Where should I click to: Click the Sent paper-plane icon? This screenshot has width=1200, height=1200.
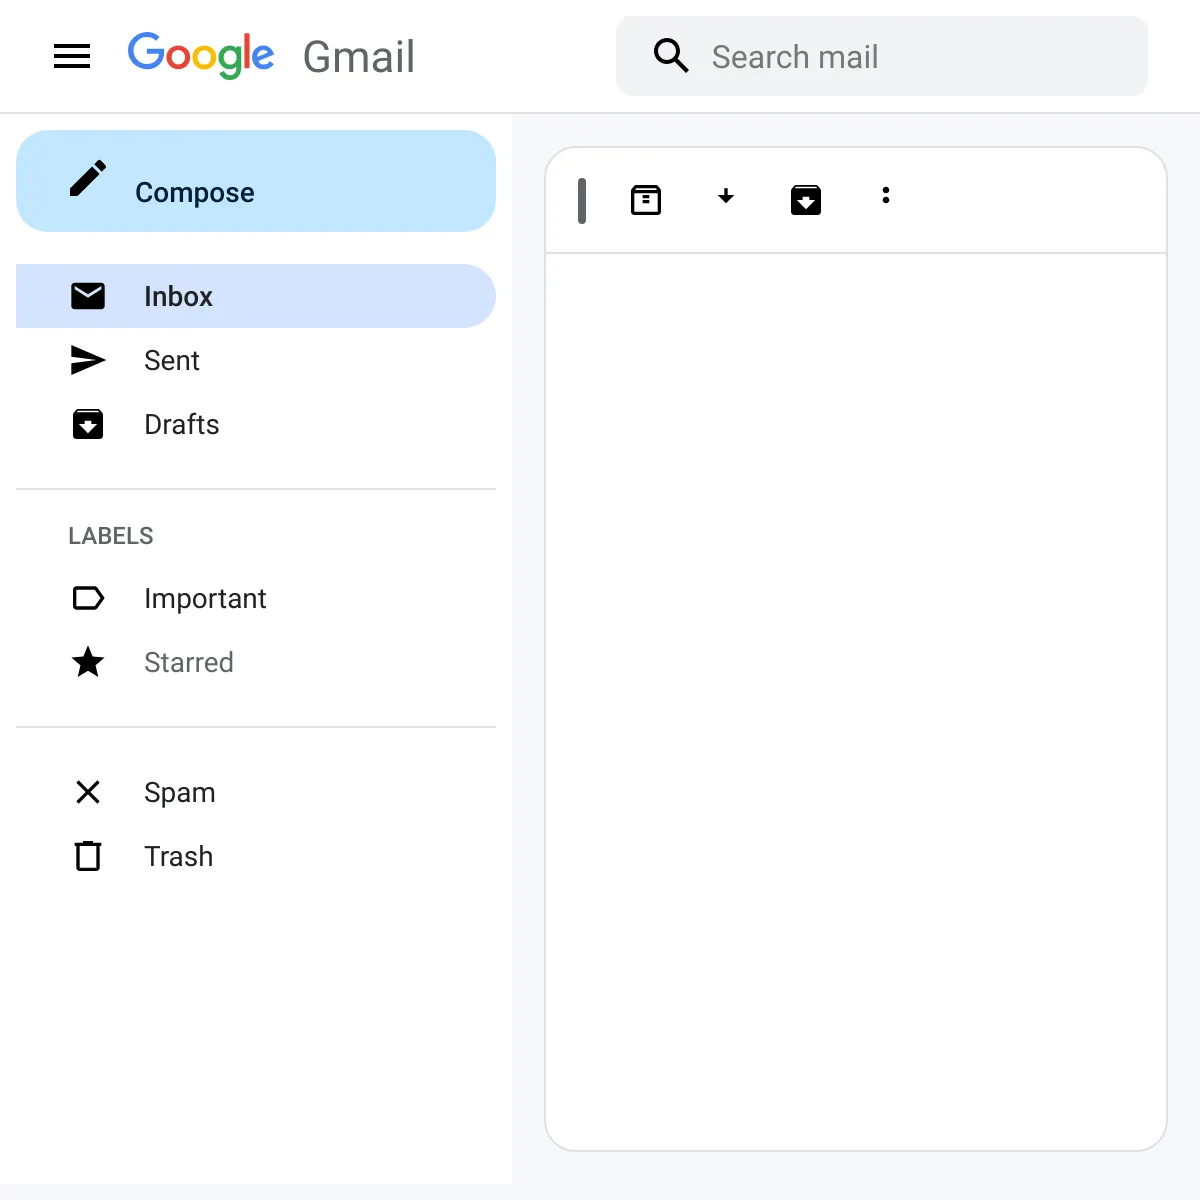89,360
